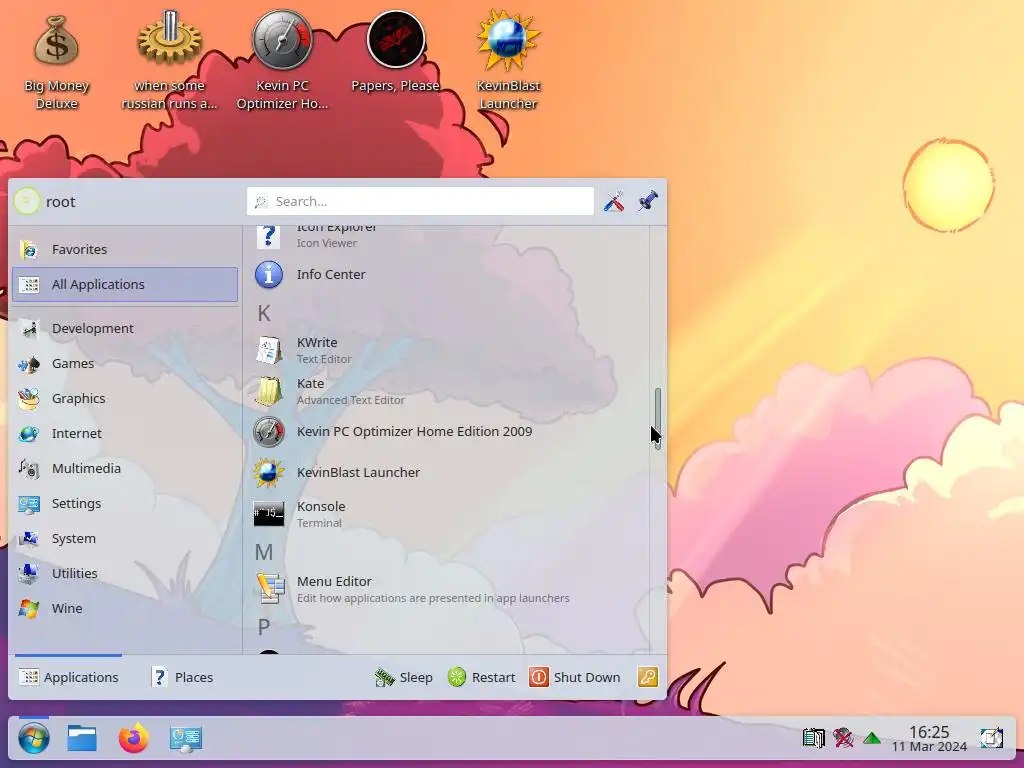Click 'Info Center' text entry
Image resolution: width=1024 pixels, height=768 pixels.
click(x=331, y=275)
